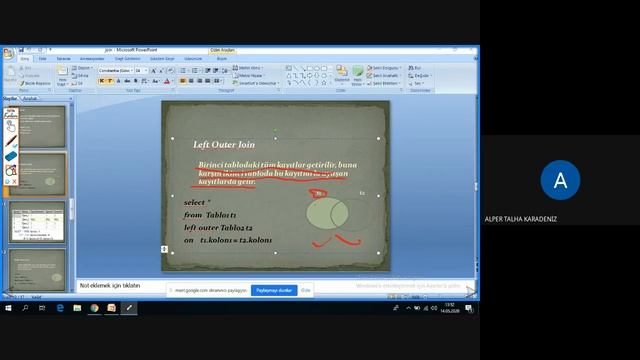640x360 pixels.
Task: Open Chrome from the Windows taskbar
Action: pos(94,308)
